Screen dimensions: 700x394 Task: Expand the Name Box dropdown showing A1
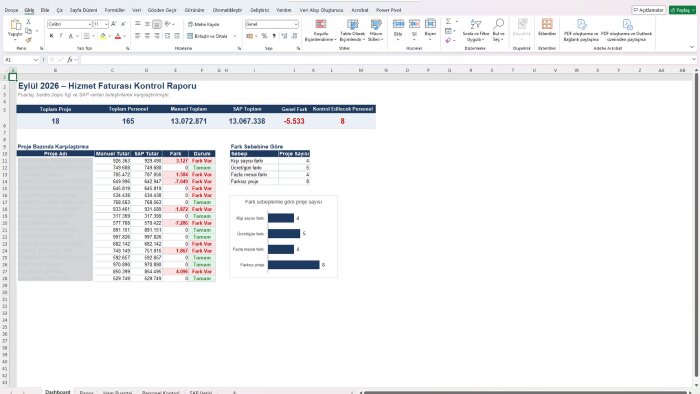(x=36, y=59)
